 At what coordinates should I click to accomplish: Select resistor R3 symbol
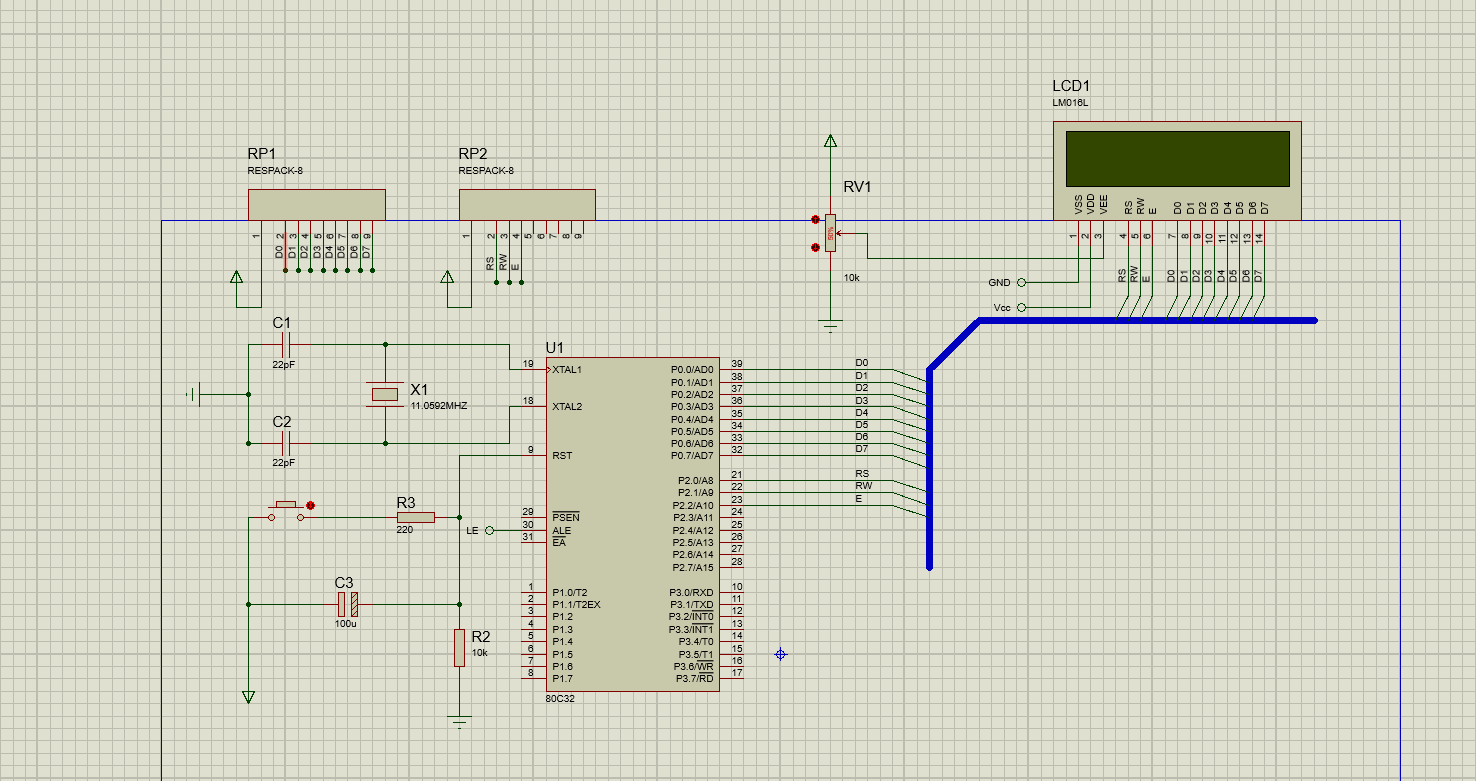click(x=415, y=517)
